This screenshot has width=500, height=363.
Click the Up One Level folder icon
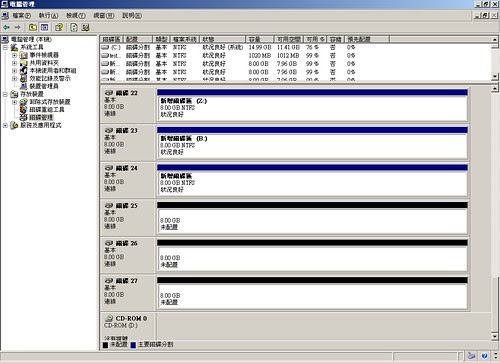coord(33,27)
